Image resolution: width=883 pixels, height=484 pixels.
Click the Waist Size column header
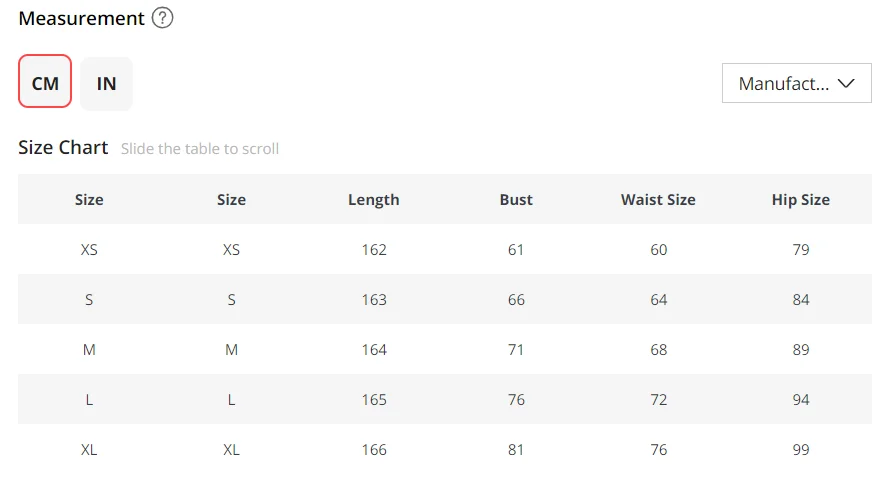(658, 199)
